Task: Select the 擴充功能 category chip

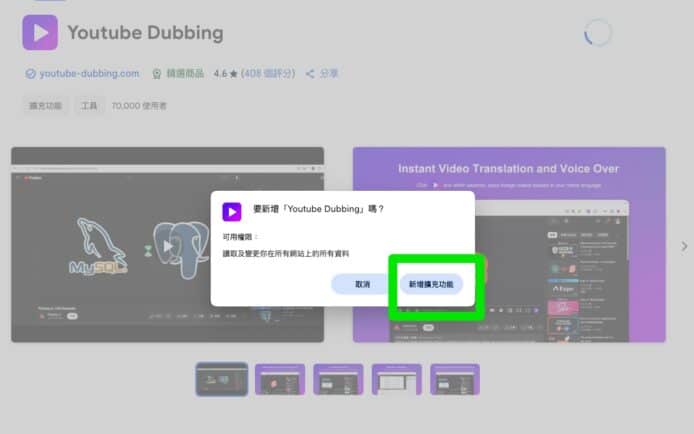Action: 45,105
